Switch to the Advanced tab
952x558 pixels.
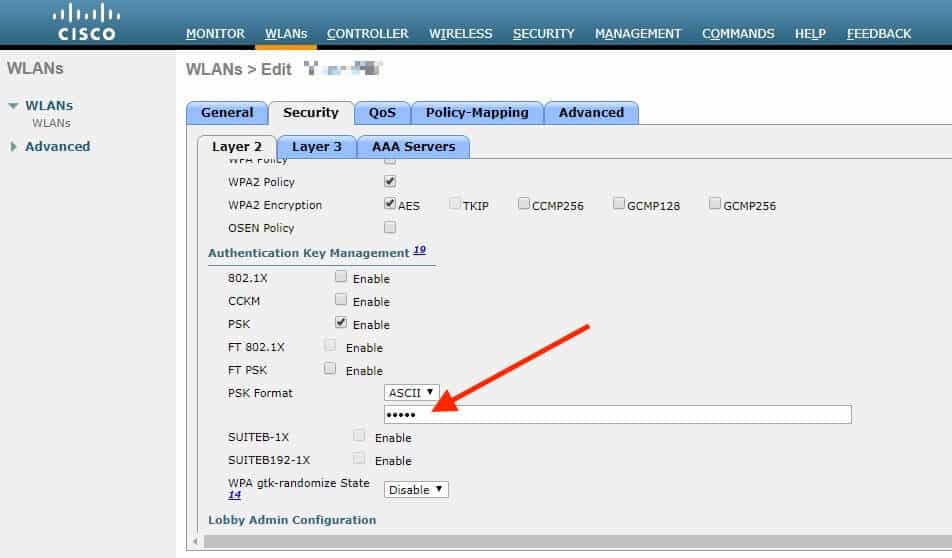(591, 113)
